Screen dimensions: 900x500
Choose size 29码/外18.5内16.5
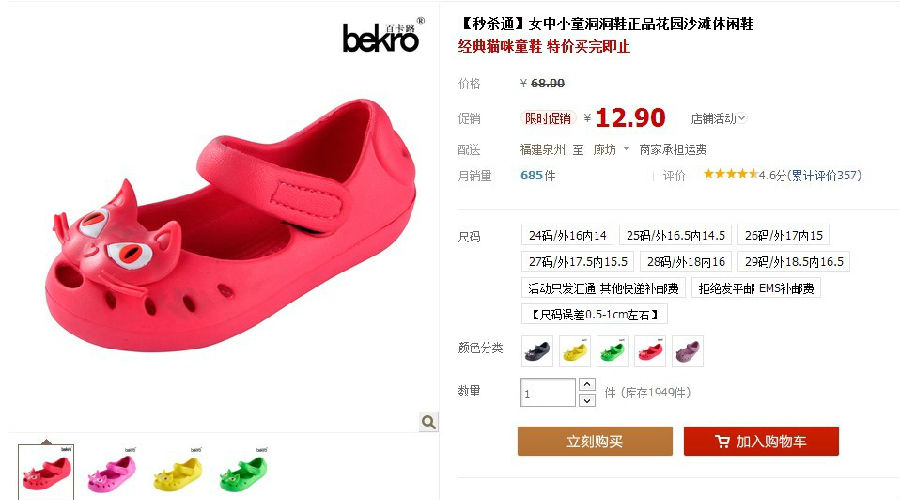tap(793, 262)
